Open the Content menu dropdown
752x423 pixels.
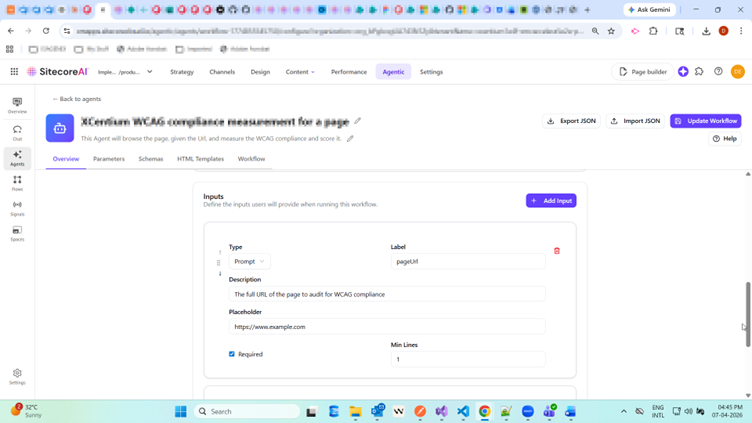(x=300, y=72)
